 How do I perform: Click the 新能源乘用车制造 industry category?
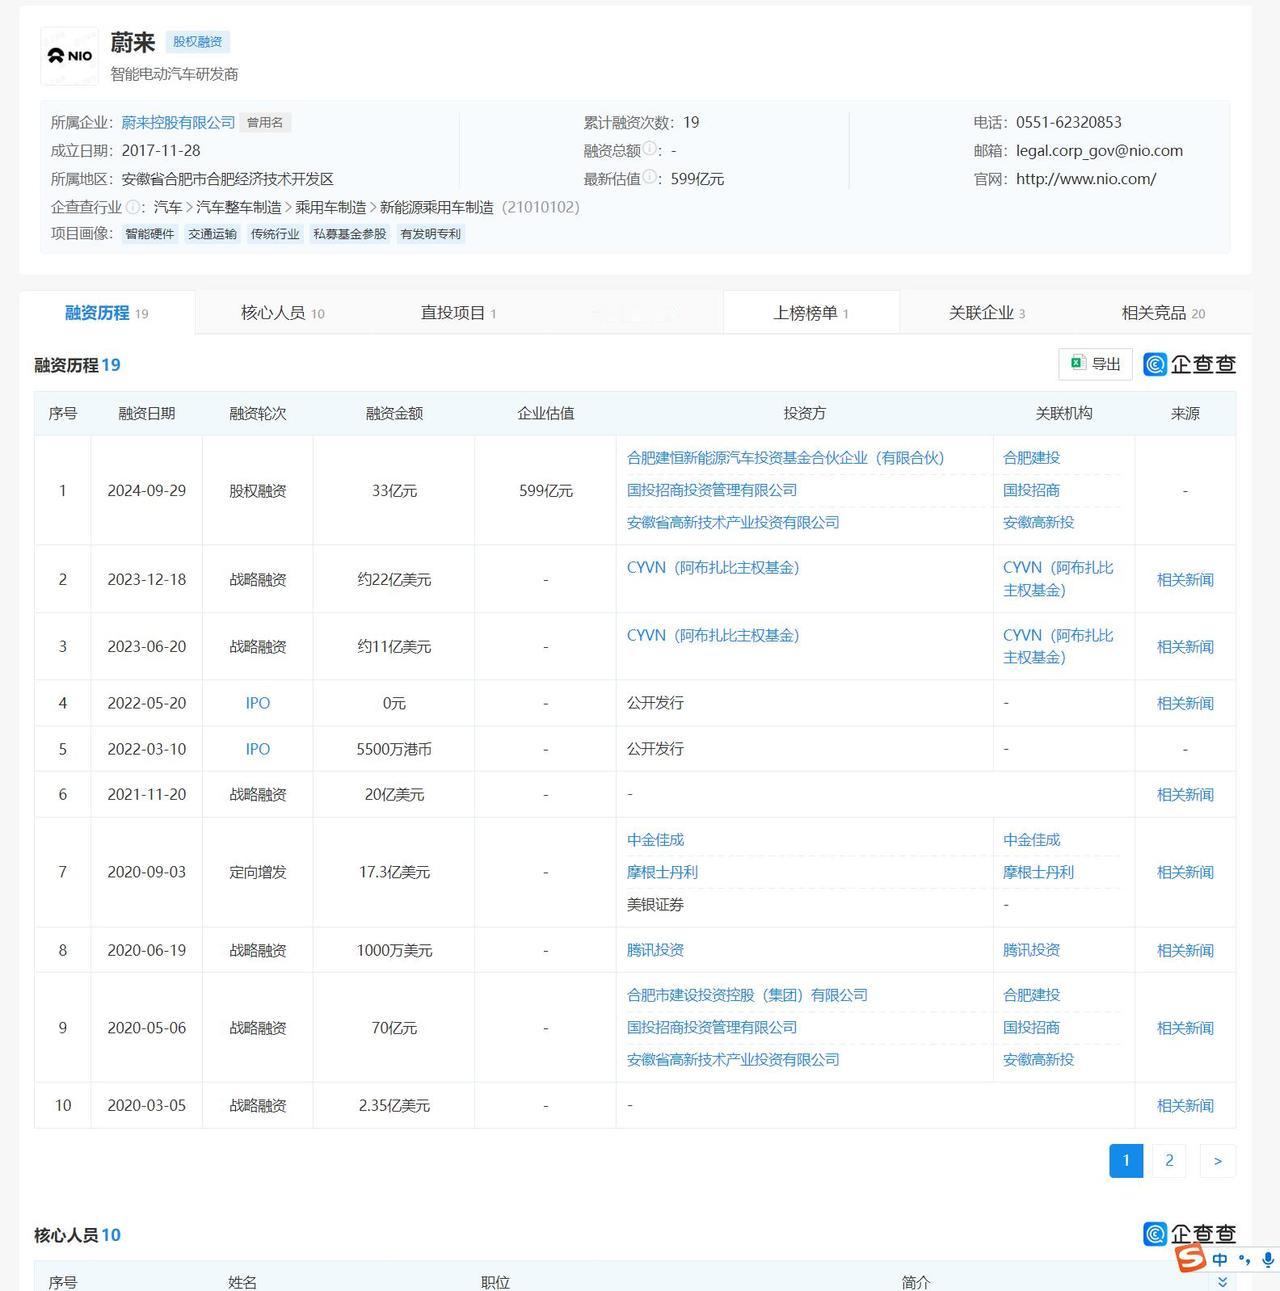click(437, 207)
